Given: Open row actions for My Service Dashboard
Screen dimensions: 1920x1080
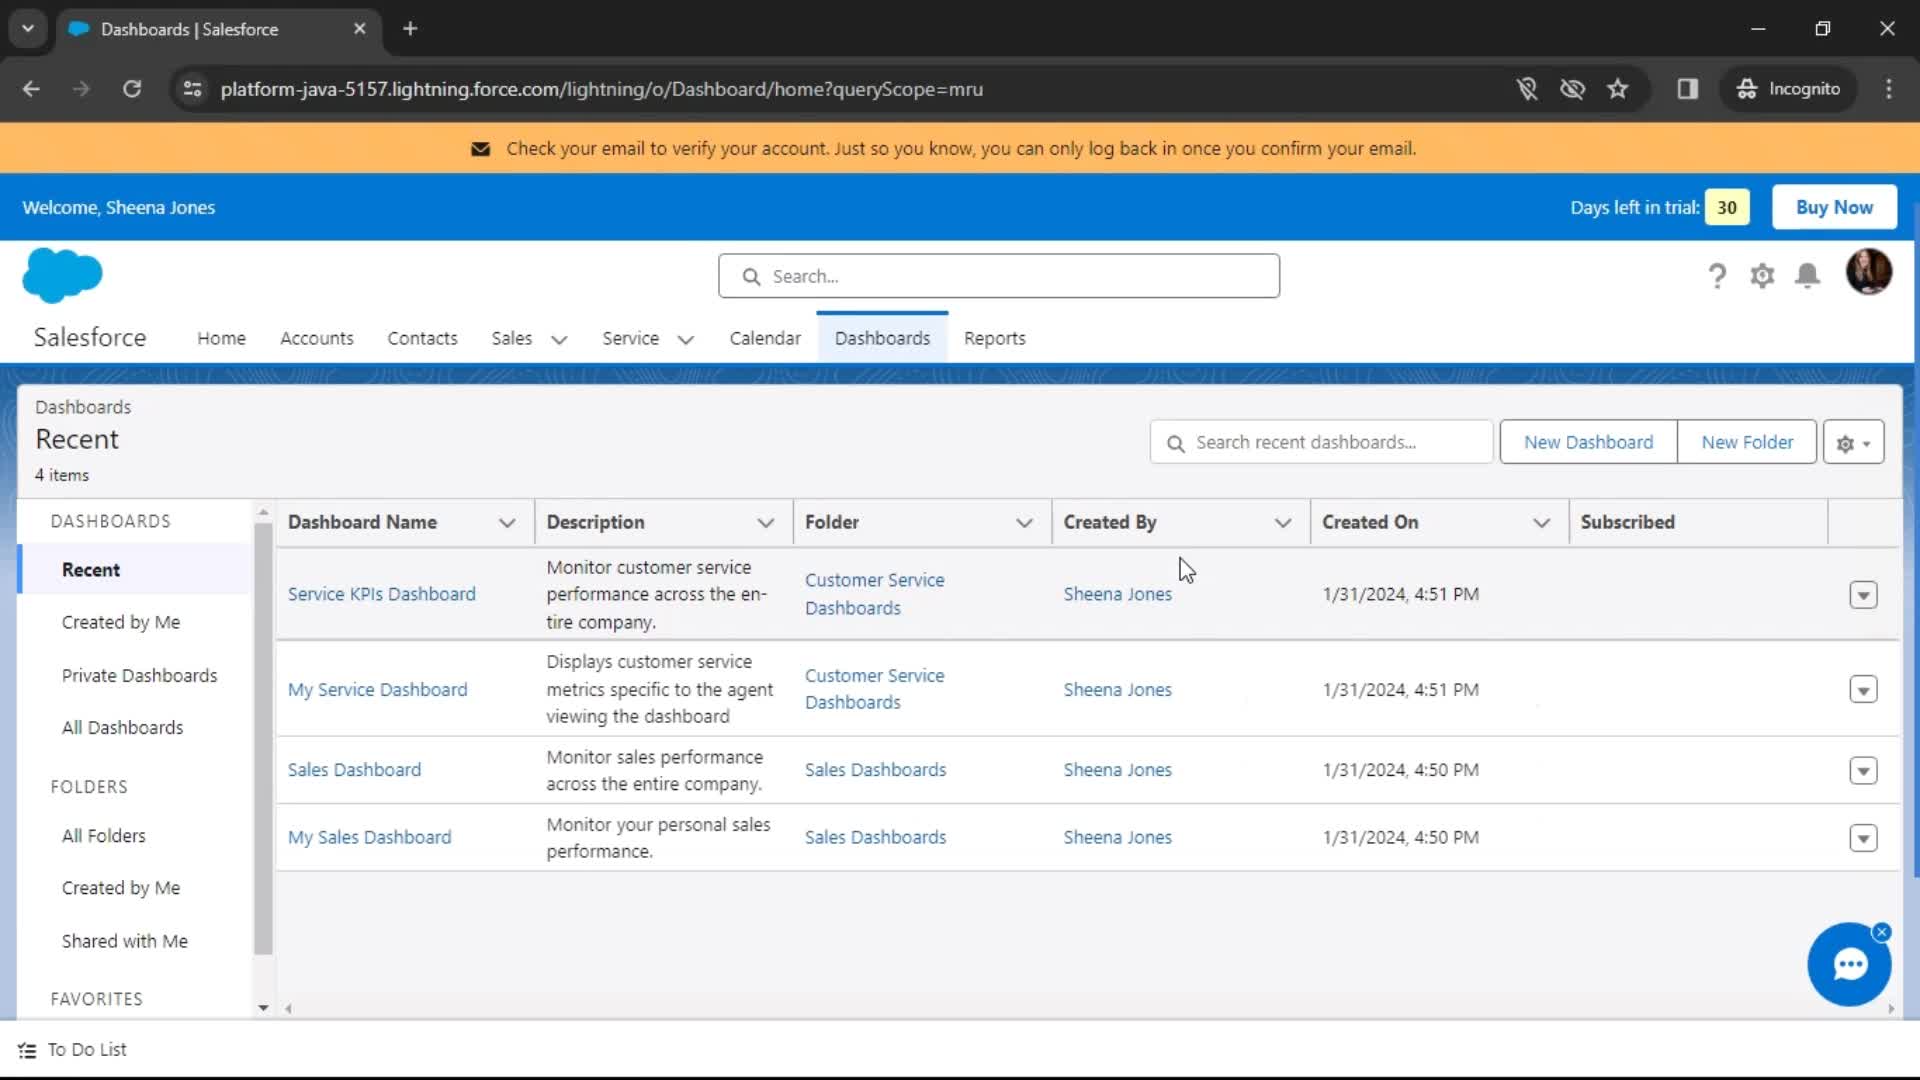Looking at the screenshot, I should (1863, 690).
